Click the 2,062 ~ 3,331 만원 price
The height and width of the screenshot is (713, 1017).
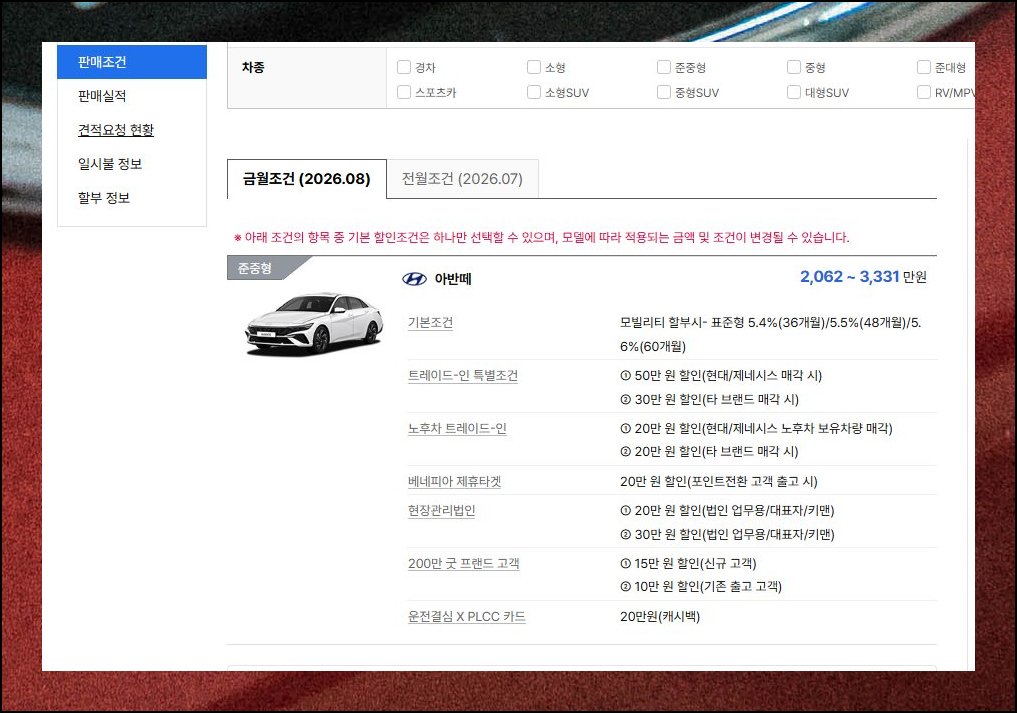coord(863,277)
